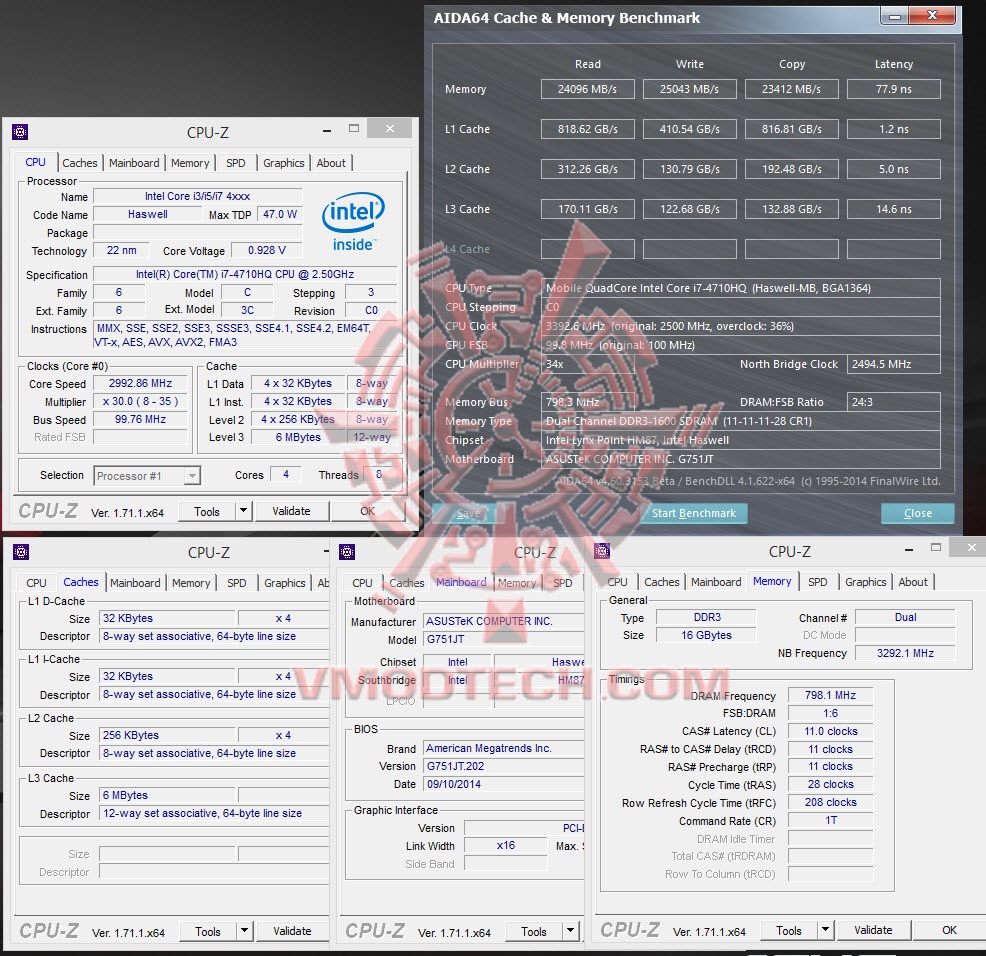986x956 pixels.
Task: Click OK button in Memory window
Action: coord(950,930)
